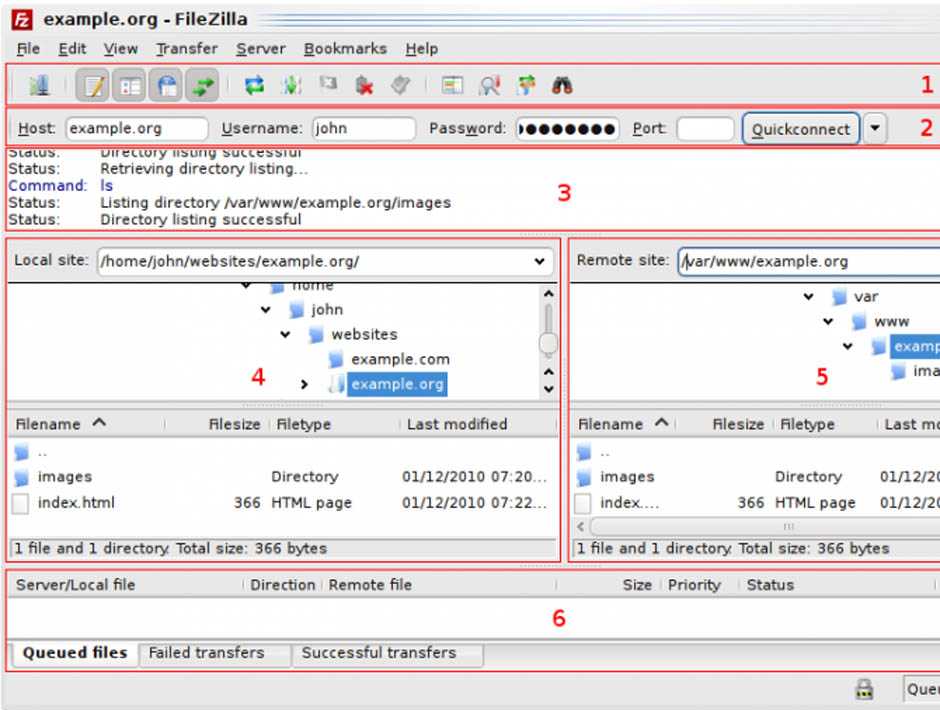940x710 pixels.
Task: Toggle the message log display button
Action: tap(94, 86)
